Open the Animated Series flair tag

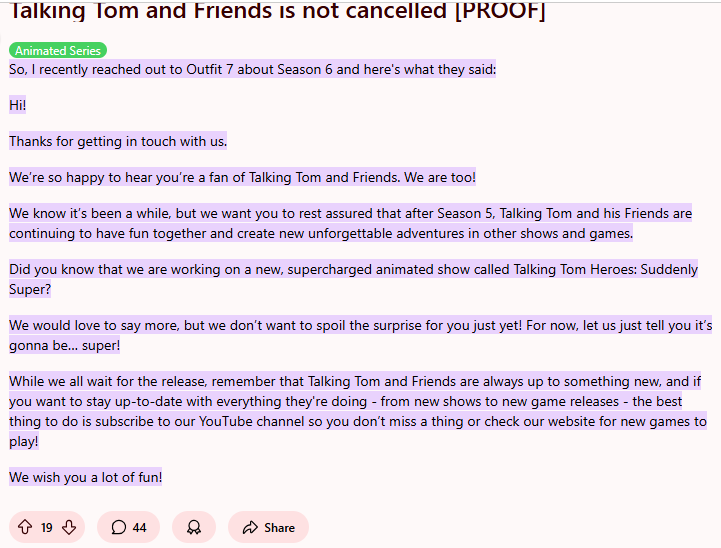[x=58, y=50]
